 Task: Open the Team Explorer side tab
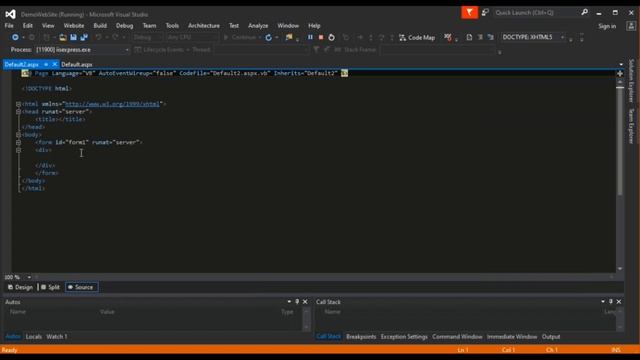click(631, 126)
